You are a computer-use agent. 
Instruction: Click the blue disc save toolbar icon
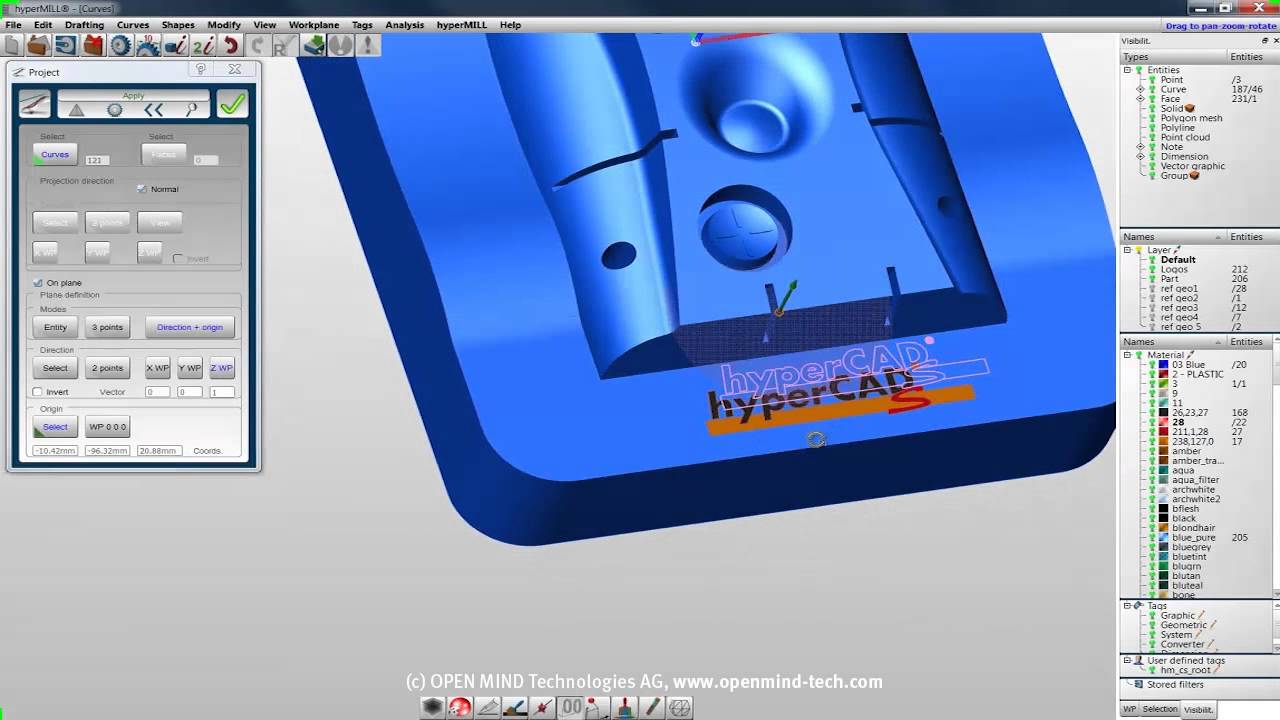click(66, 45)
